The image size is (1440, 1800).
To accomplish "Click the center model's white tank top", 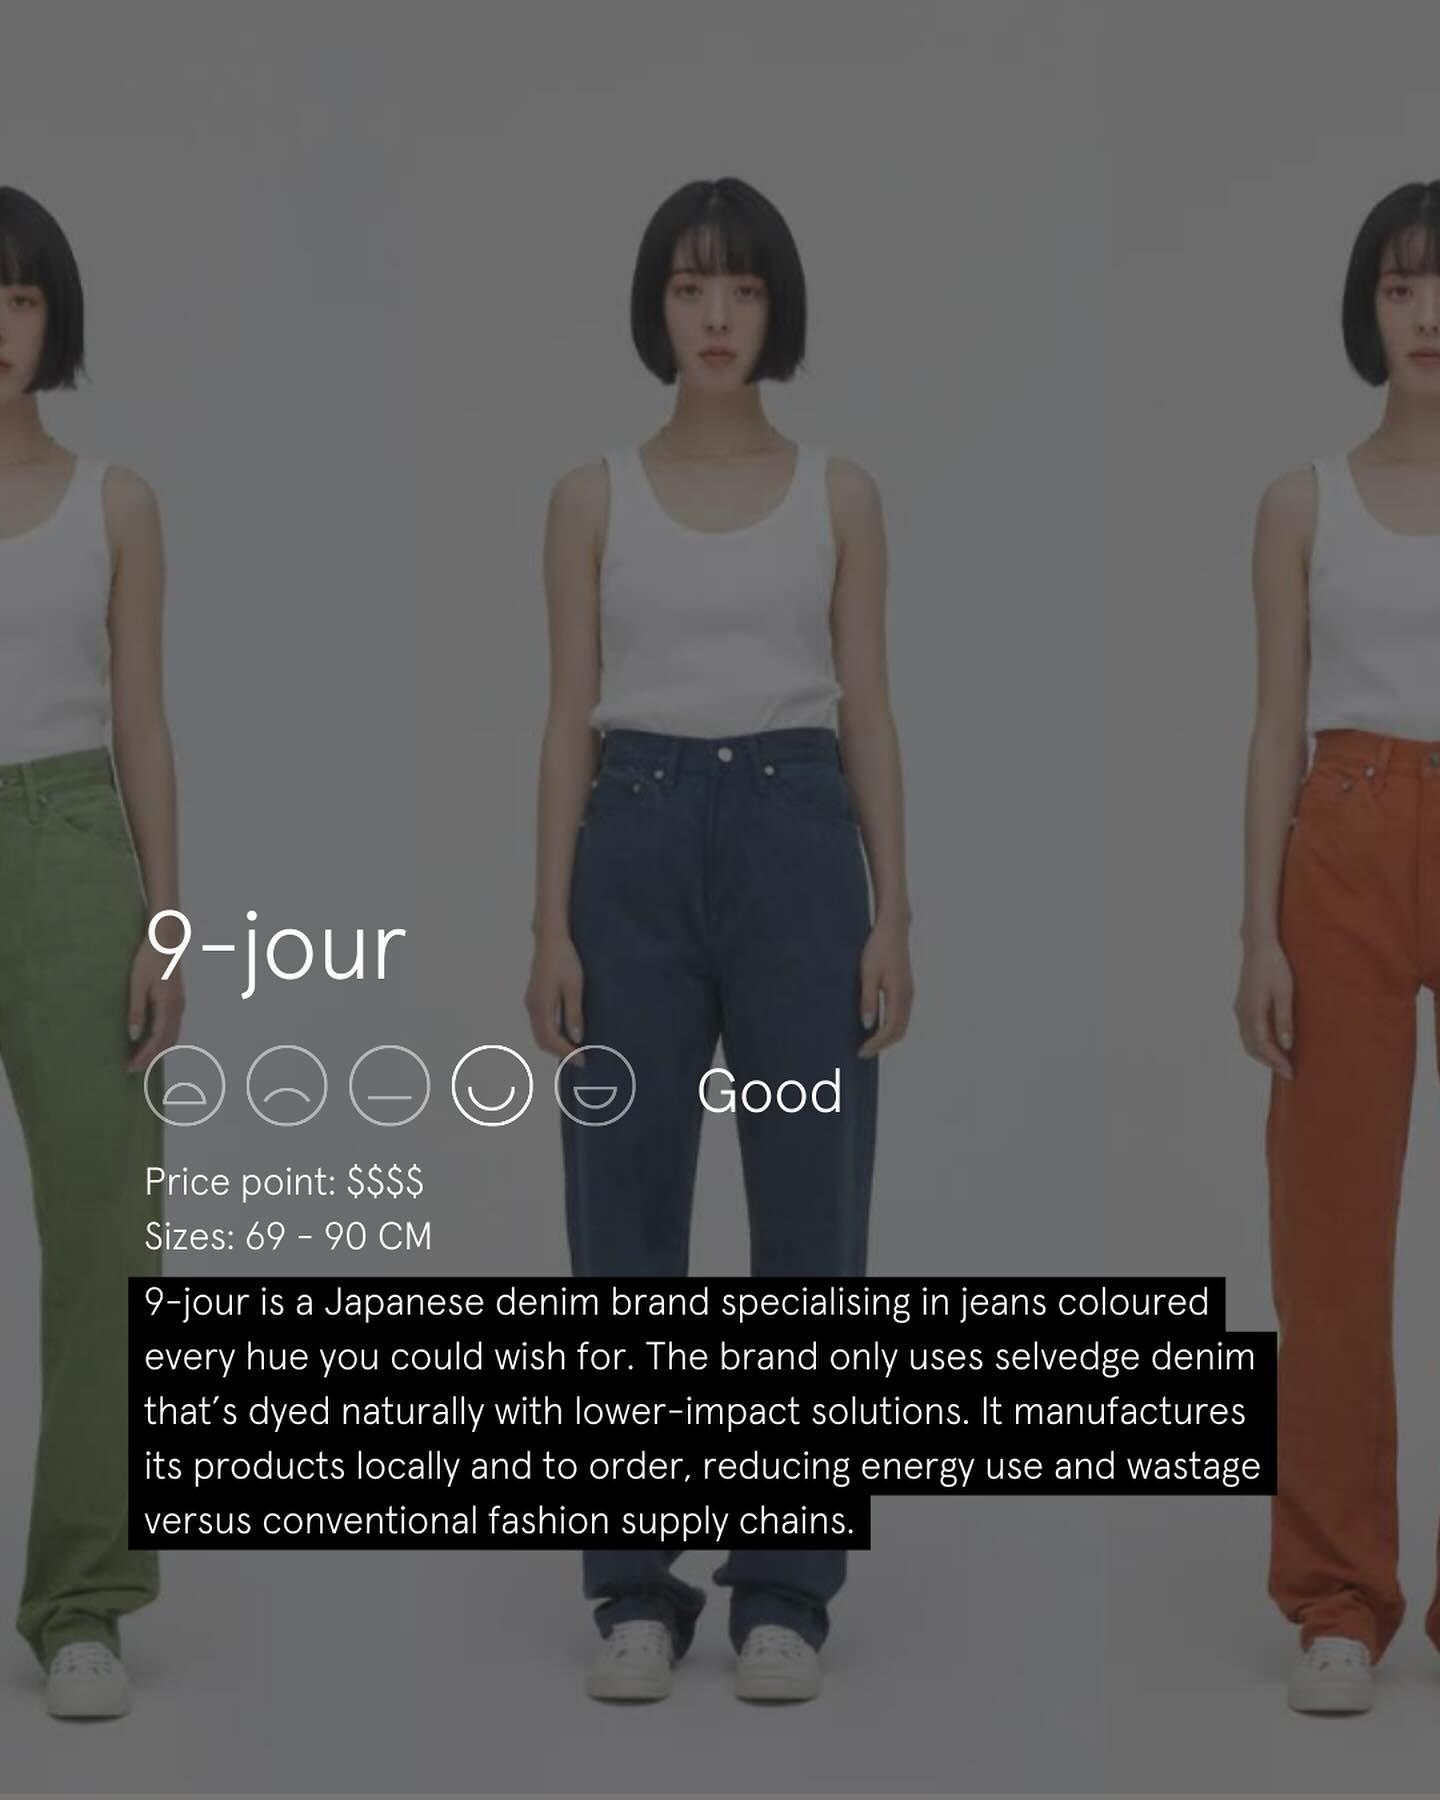I will click(718, 590).
